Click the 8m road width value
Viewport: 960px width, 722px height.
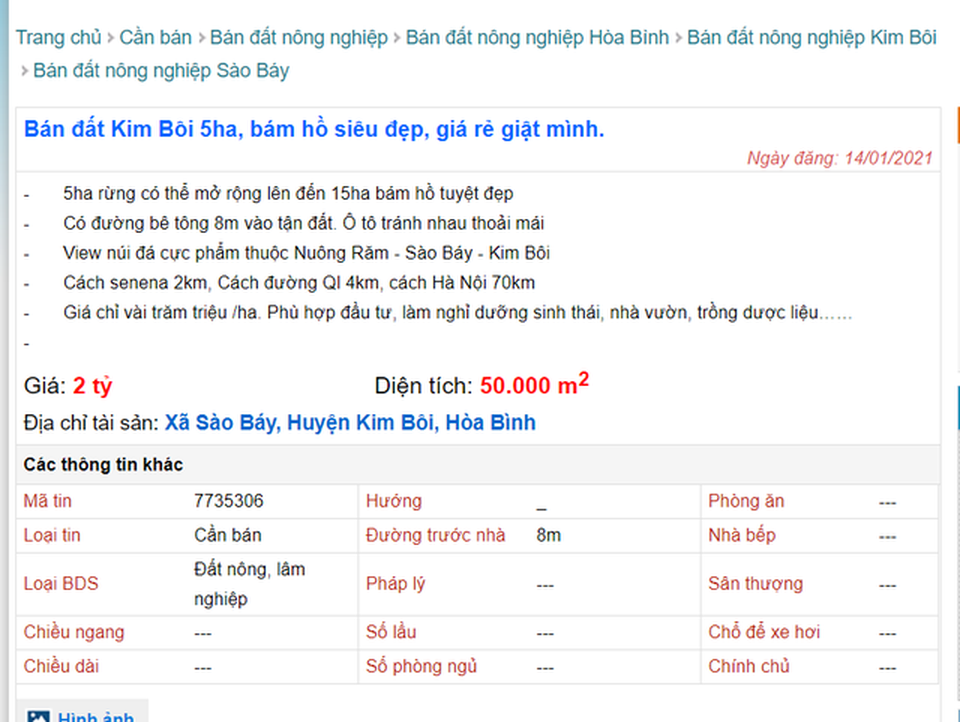pyautogui.click(x=549, y=535)
